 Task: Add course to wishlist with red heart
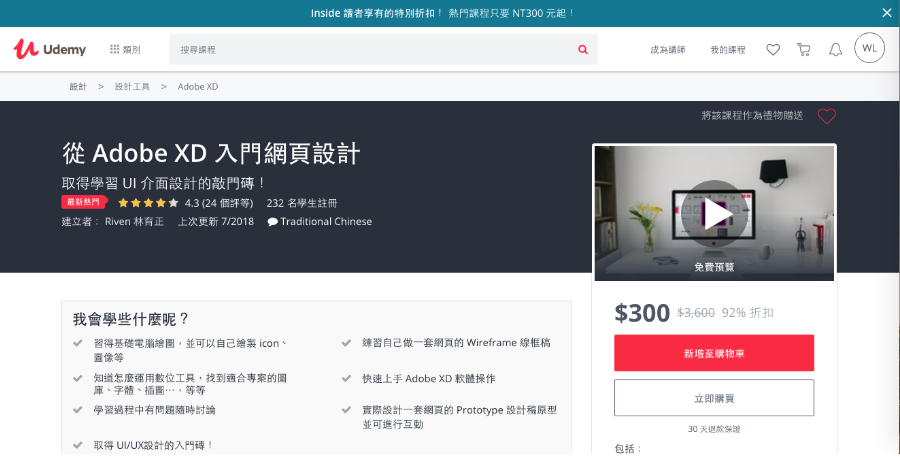[827, 116]
